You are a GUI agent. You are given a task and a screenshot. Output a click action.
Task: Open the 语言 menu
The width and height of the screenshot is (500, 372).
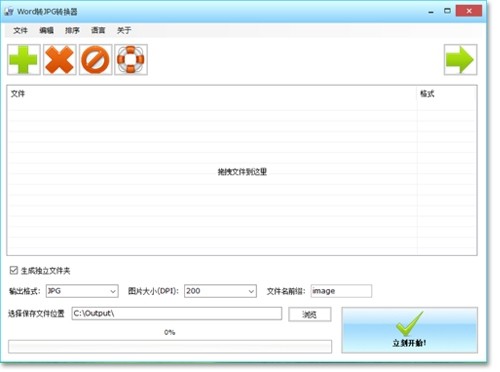(98, 30)
